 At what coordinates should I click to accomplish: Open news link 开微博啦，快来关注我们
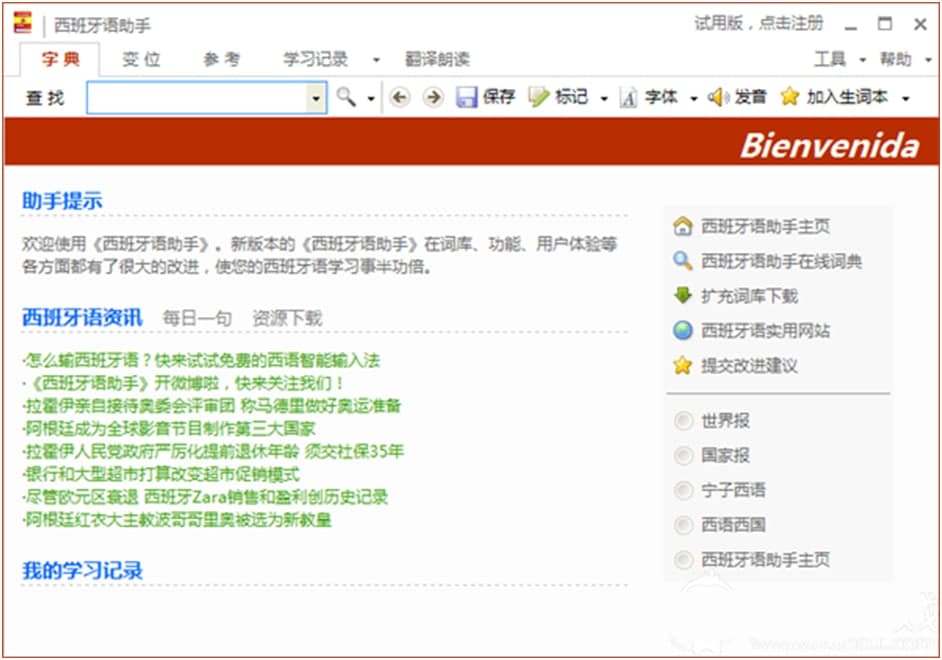coord(183,383)
